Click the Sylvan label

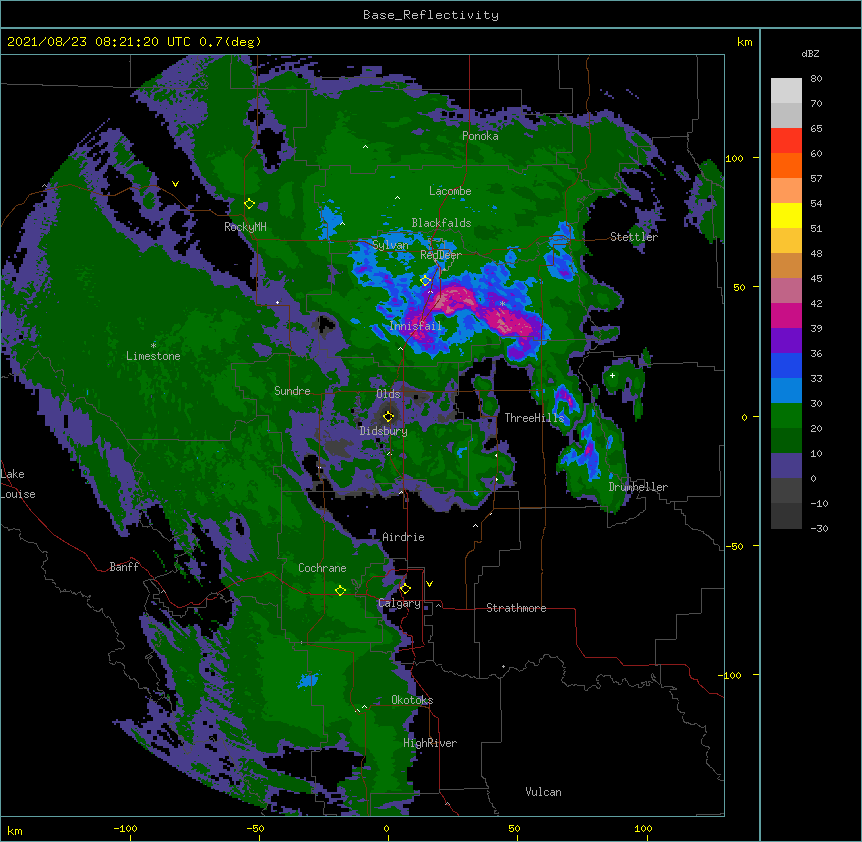[390, 245]
